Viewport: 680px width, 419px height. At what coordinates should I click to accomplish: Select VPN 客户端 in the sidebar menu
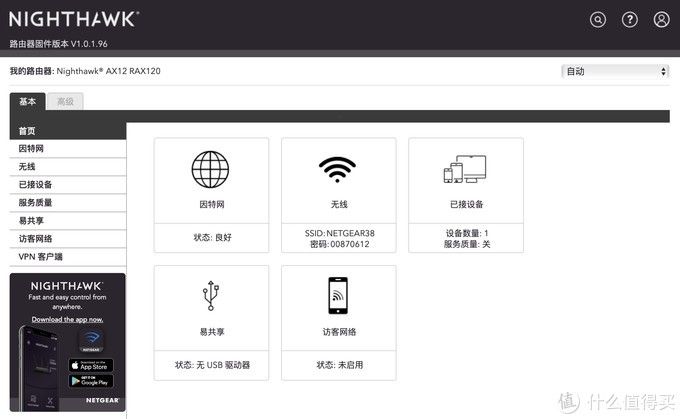click(x=68, y=257)
